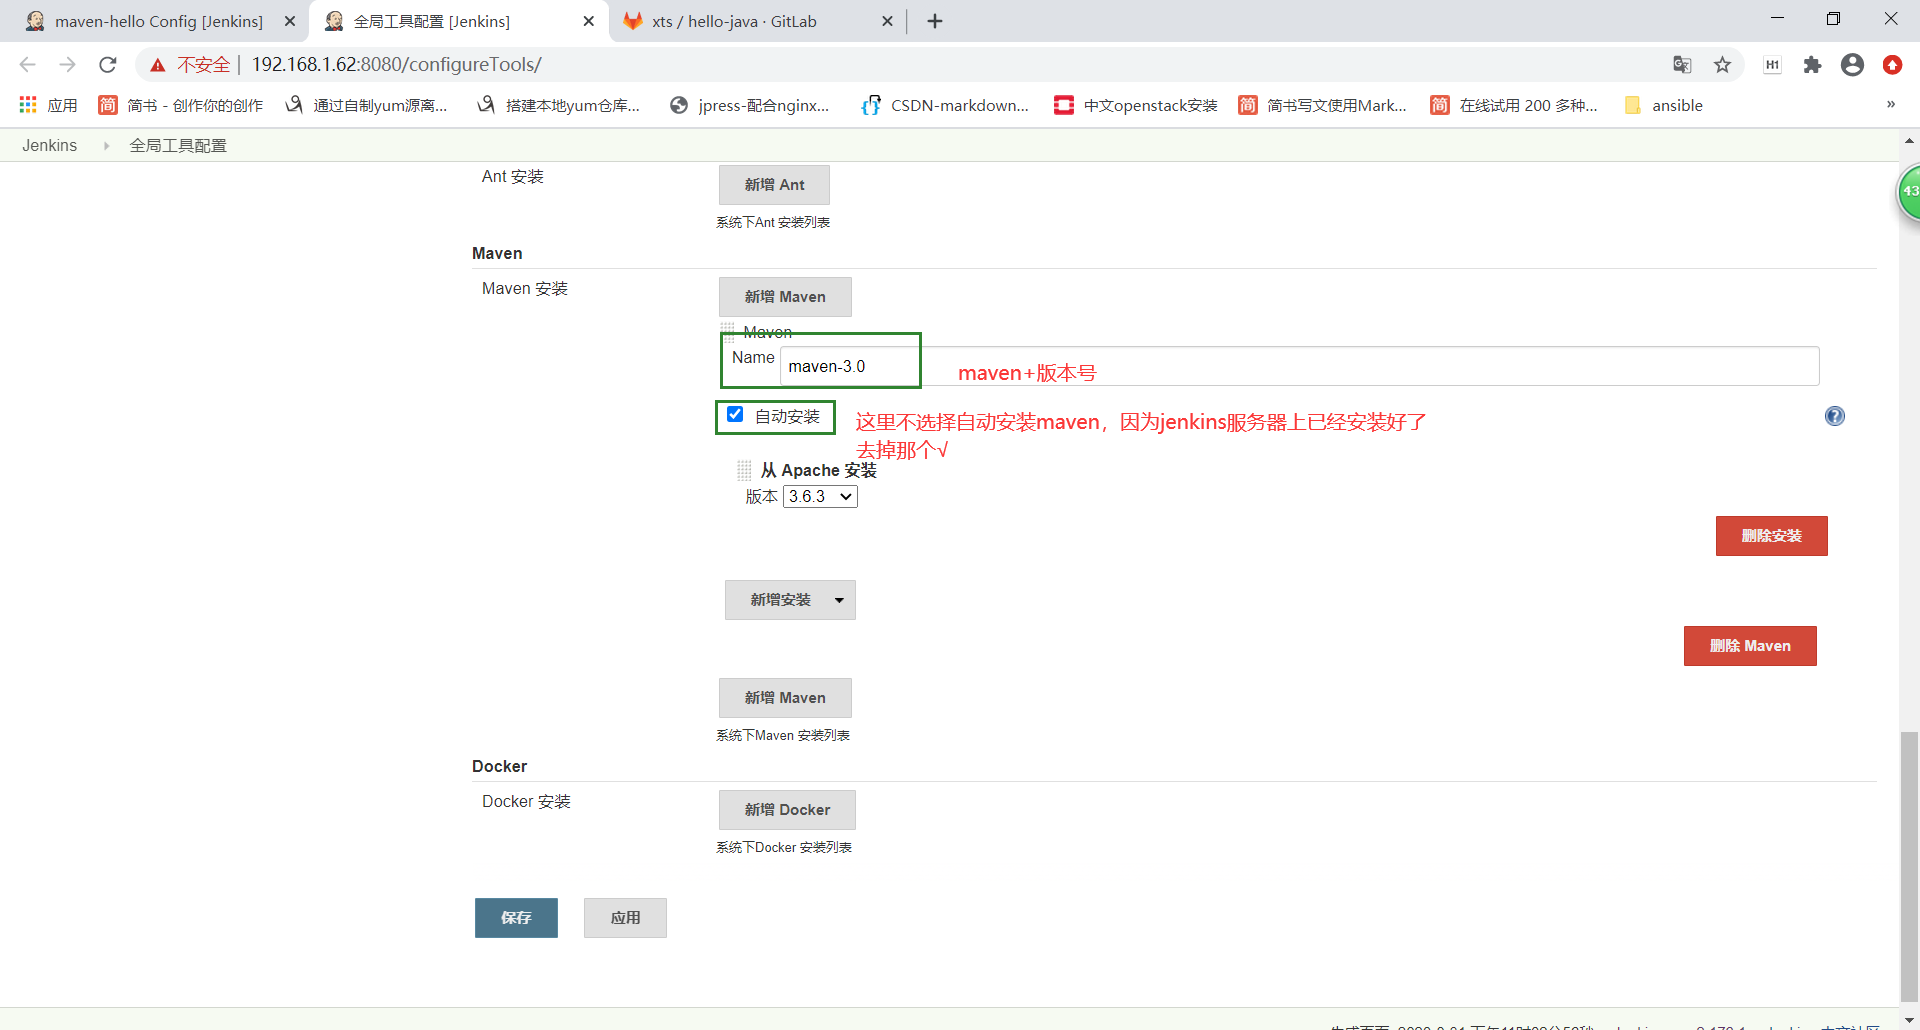1920x1030 pixels.
Task: Click the Jenkins breadcrumb link
Action: (x=50, y=146)
